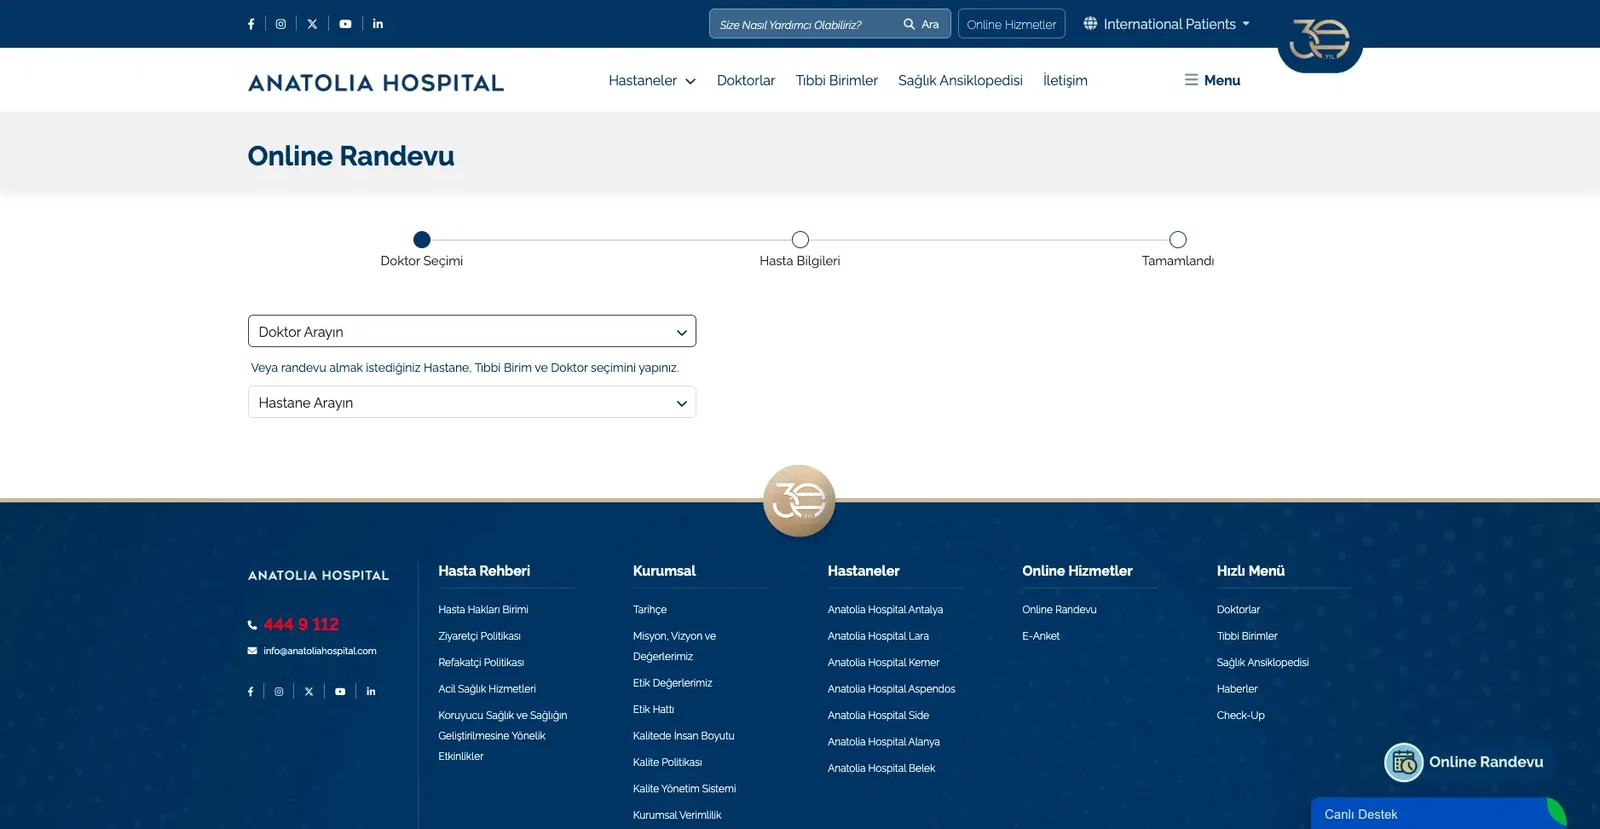The width and height of the screenshot is (1600, 829).
Task: Click the floating Online Randevu calendar icon
Action: point(1404,763)
